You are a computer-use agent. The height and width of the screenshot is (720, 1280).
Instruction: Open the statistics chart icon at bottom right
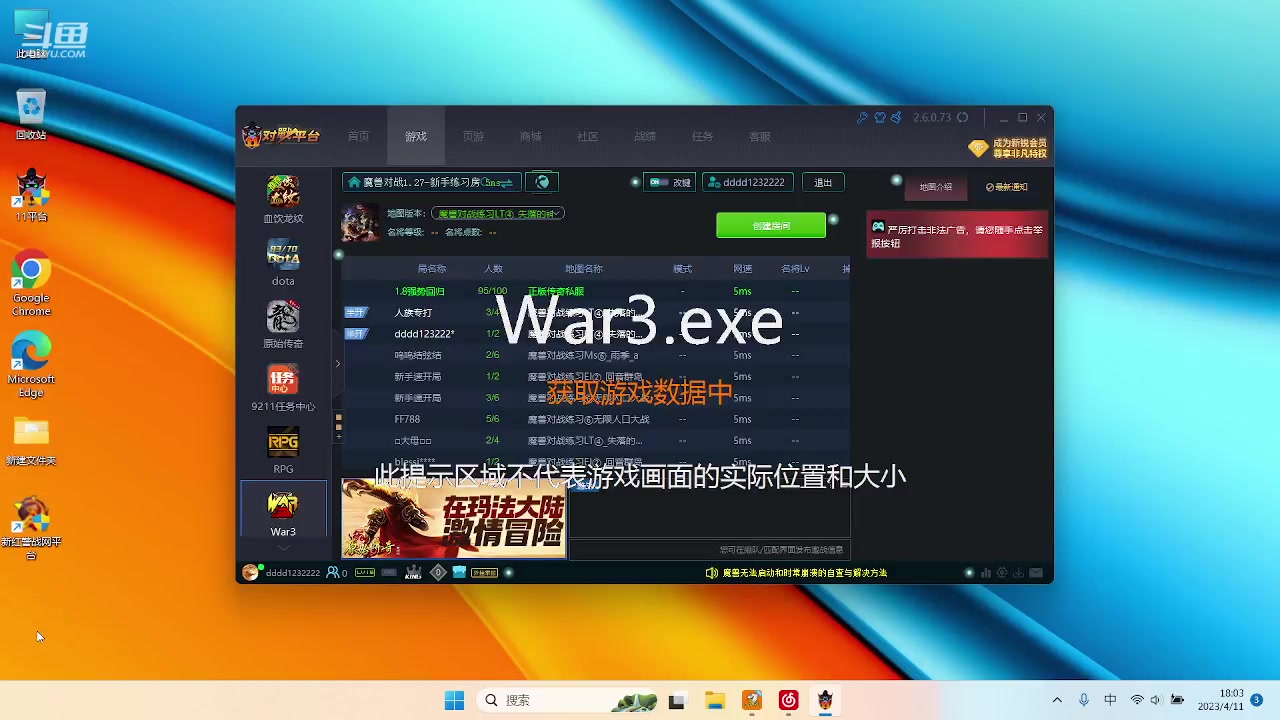pos(986,573)
